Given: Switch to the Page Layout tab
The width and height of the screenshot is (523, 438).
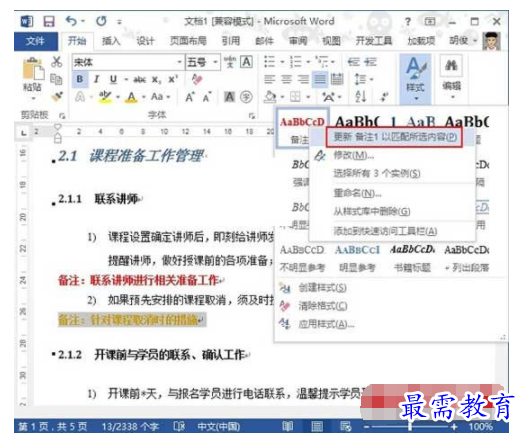Looking at the screenshot, I should (188, 41).
